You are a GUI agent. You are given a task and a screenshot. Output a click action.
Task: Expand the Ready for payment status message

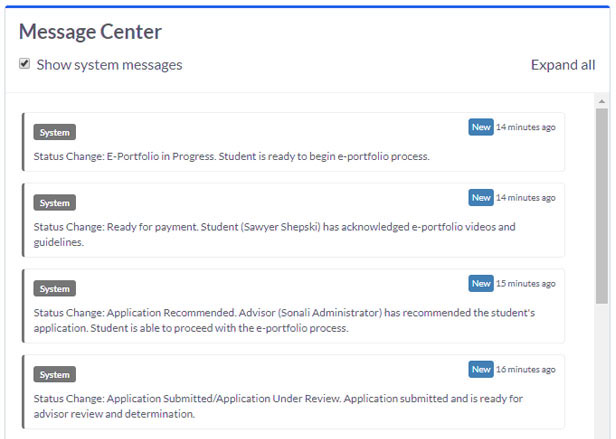click(293, 220)
